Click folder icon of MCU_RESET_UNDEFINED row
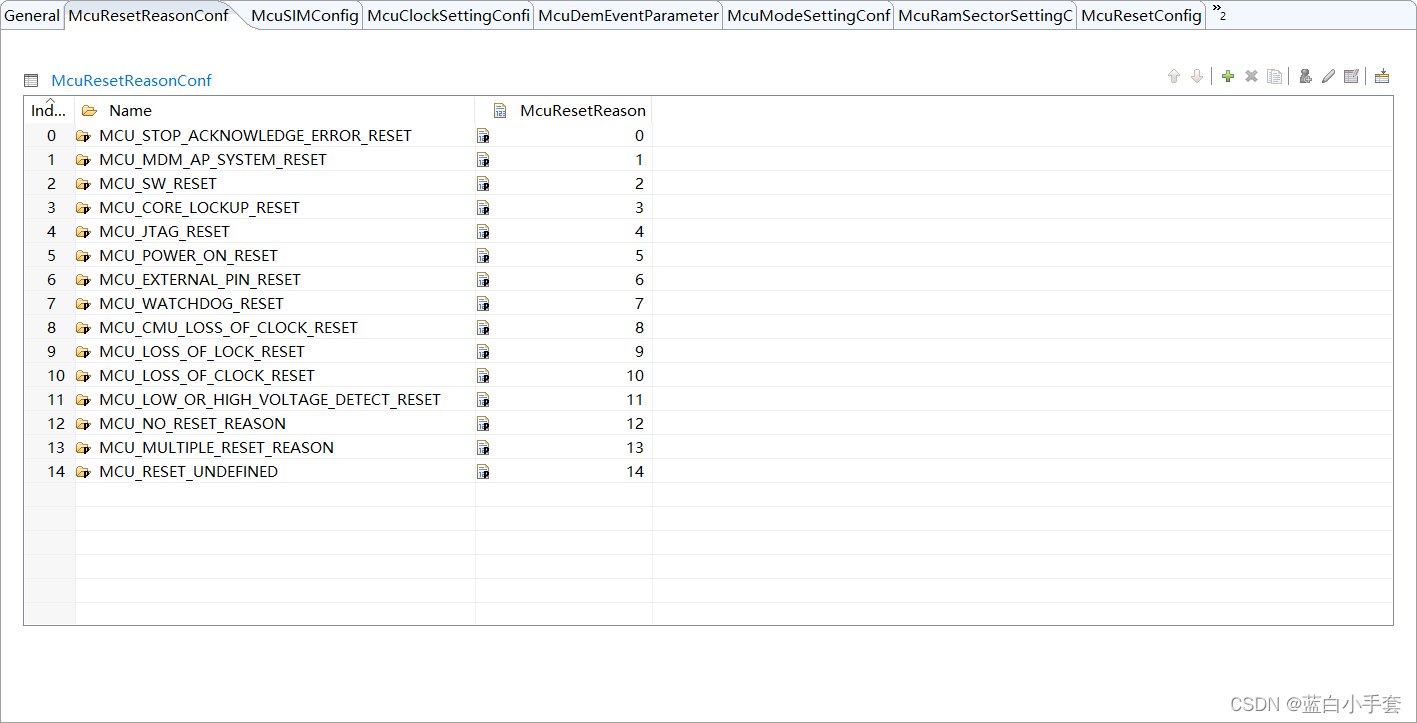The image size is (1417, 723). pos(83,472)
